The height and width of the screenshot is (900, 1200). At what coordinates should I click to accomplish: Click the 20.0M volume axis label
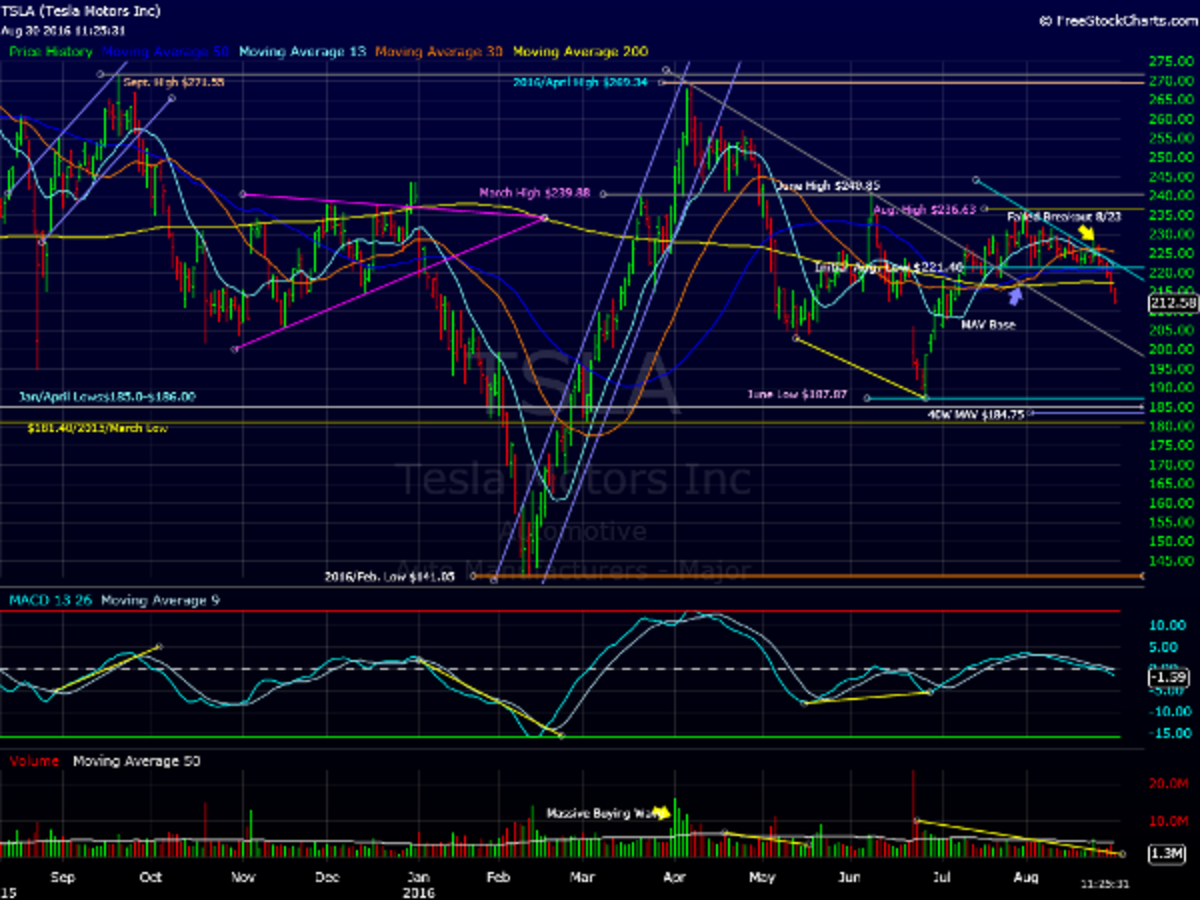click(x=1169, y=784)
